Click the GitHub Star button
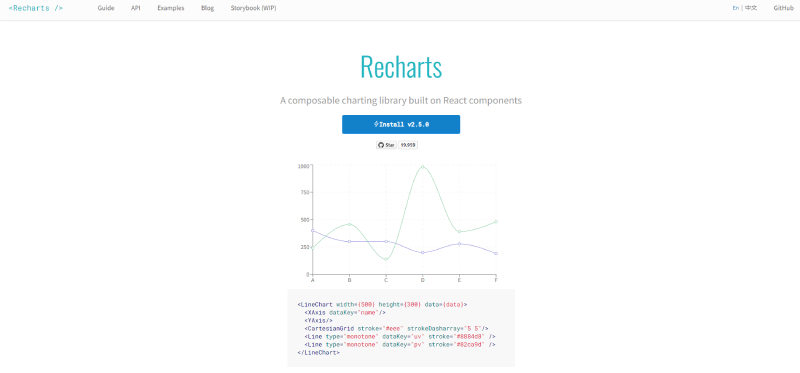The height and width of the screenshot is (373, 800). [386, 145]
